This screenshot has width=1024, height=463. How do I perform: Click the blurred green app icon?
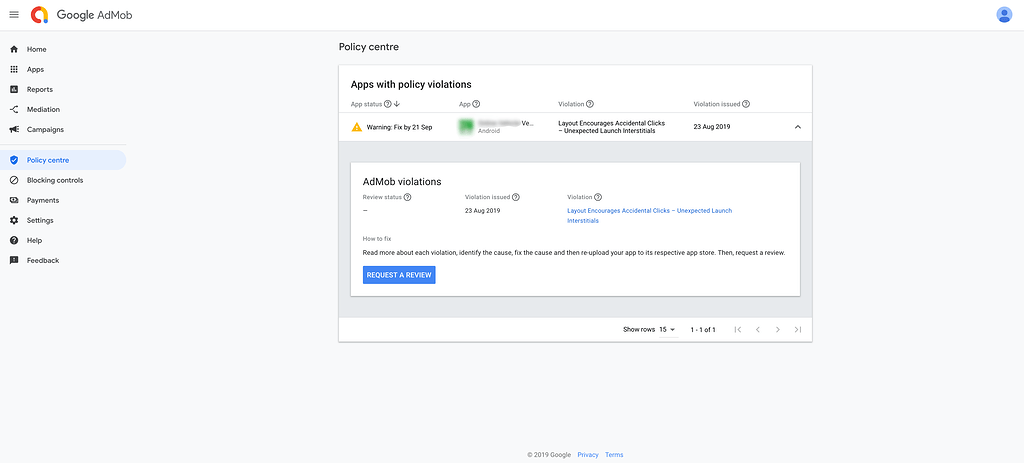click(466, 127)
